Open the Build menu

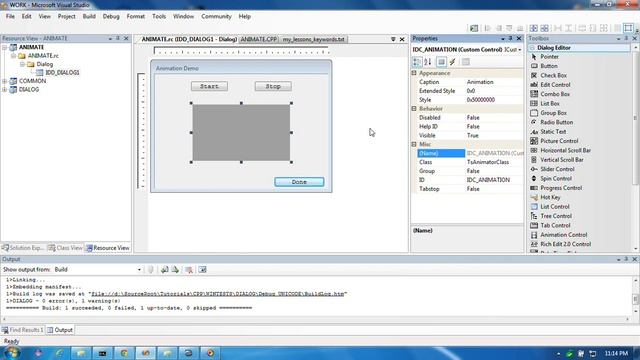(89, 16)
